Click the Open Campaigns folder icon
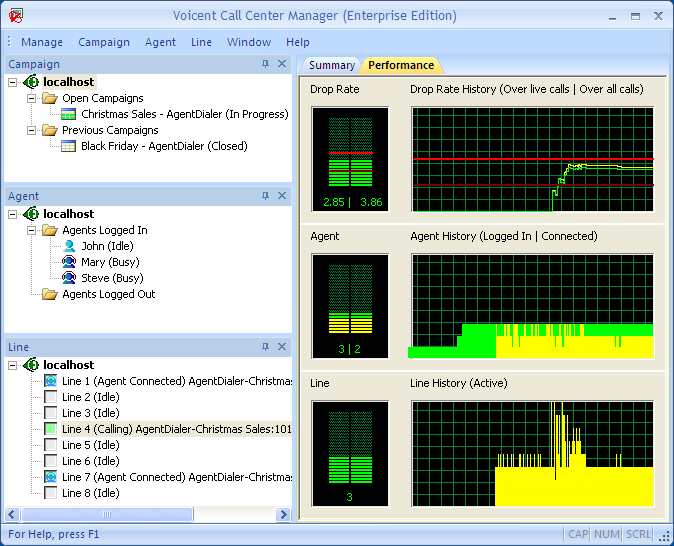 pyautogui.click(x=50, y=98)
